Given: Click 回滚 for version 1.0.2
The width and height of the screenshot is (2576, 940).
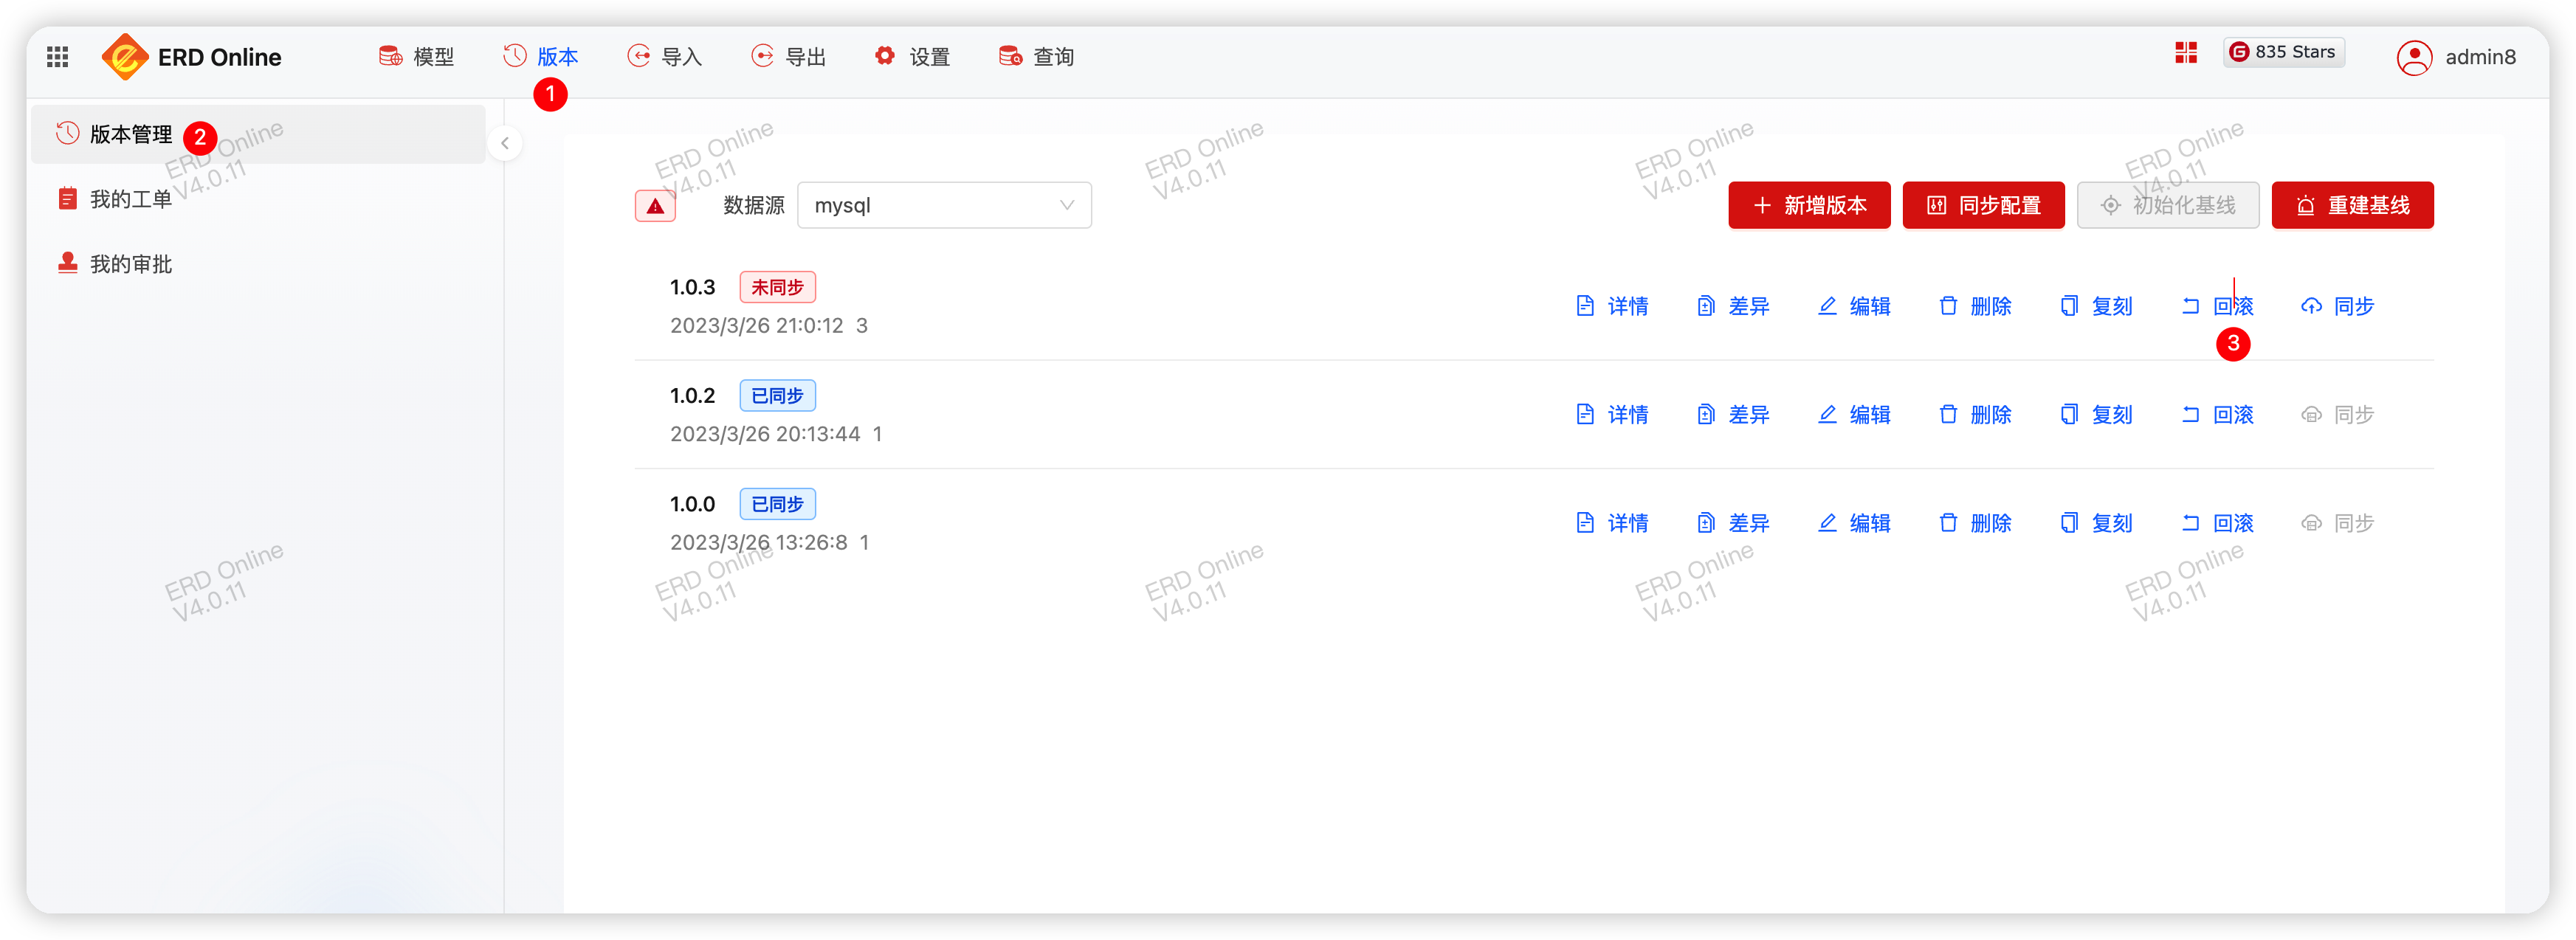Looking at the screenshot, I should coord(2217,414).
